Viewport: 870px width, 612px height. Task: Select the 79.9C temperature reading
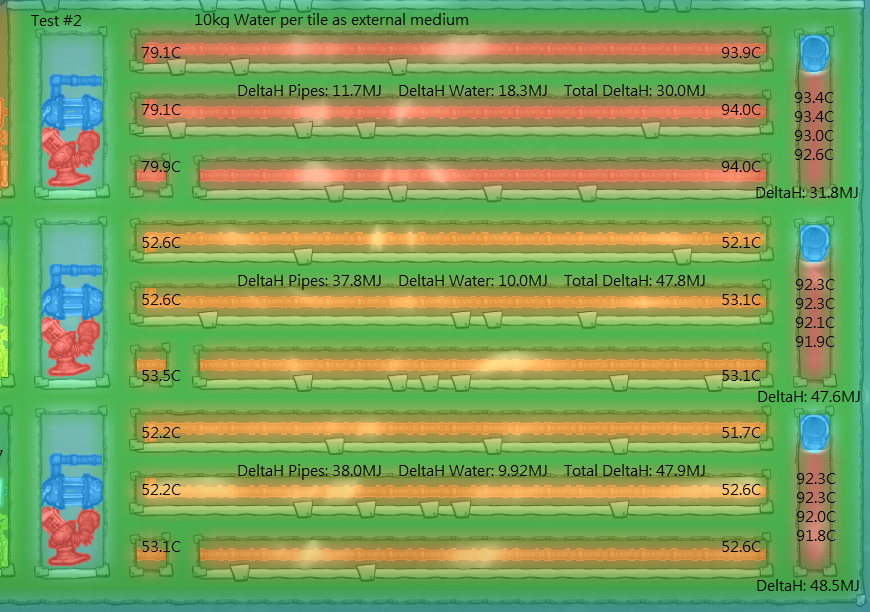(161, 166)
